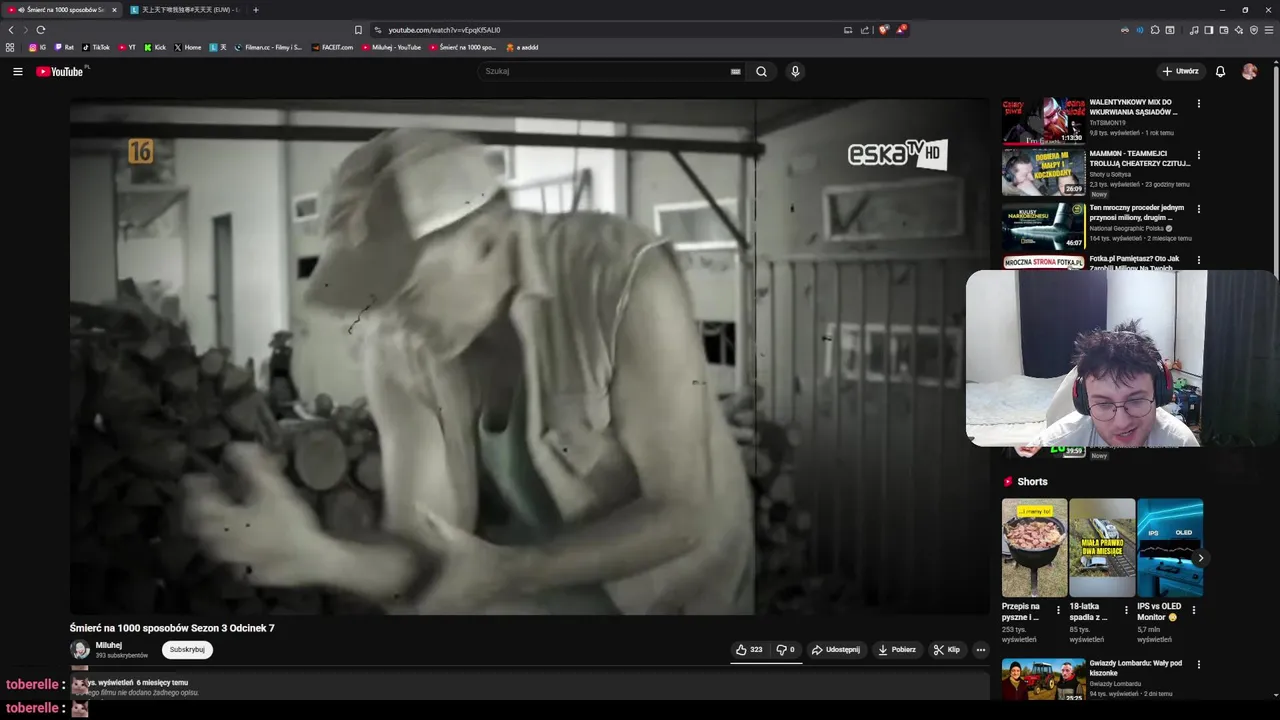The width and height of the screenshot is (1280, 720).
Task: Open the apps grid icon in bookmarks bar
Action: (10, 47)
